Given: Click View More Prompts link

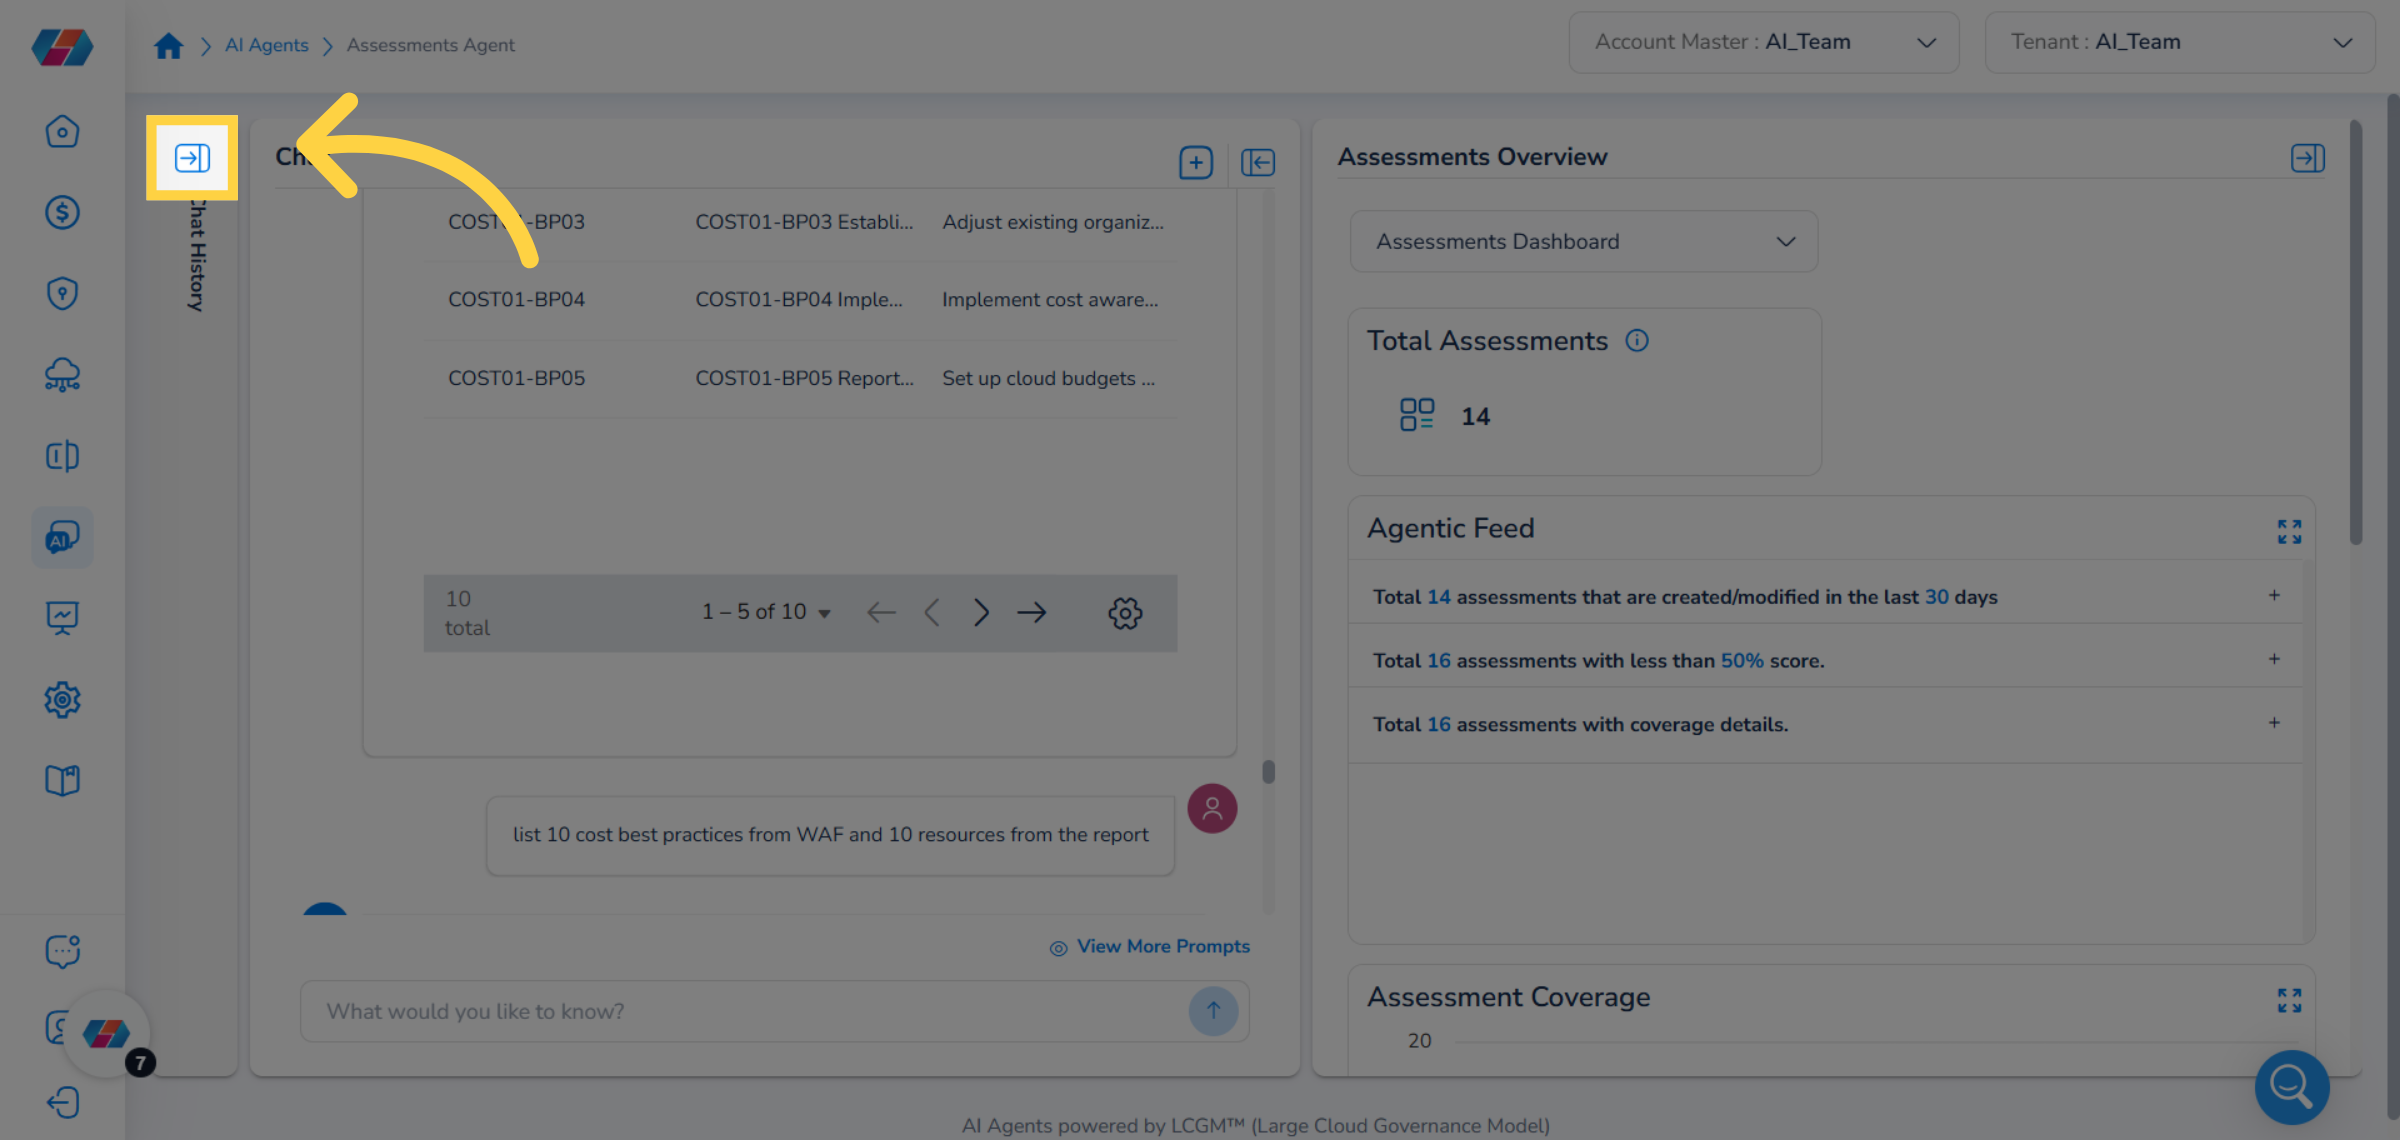Looking at the screenshot, I should click(x=1162, y=946).
